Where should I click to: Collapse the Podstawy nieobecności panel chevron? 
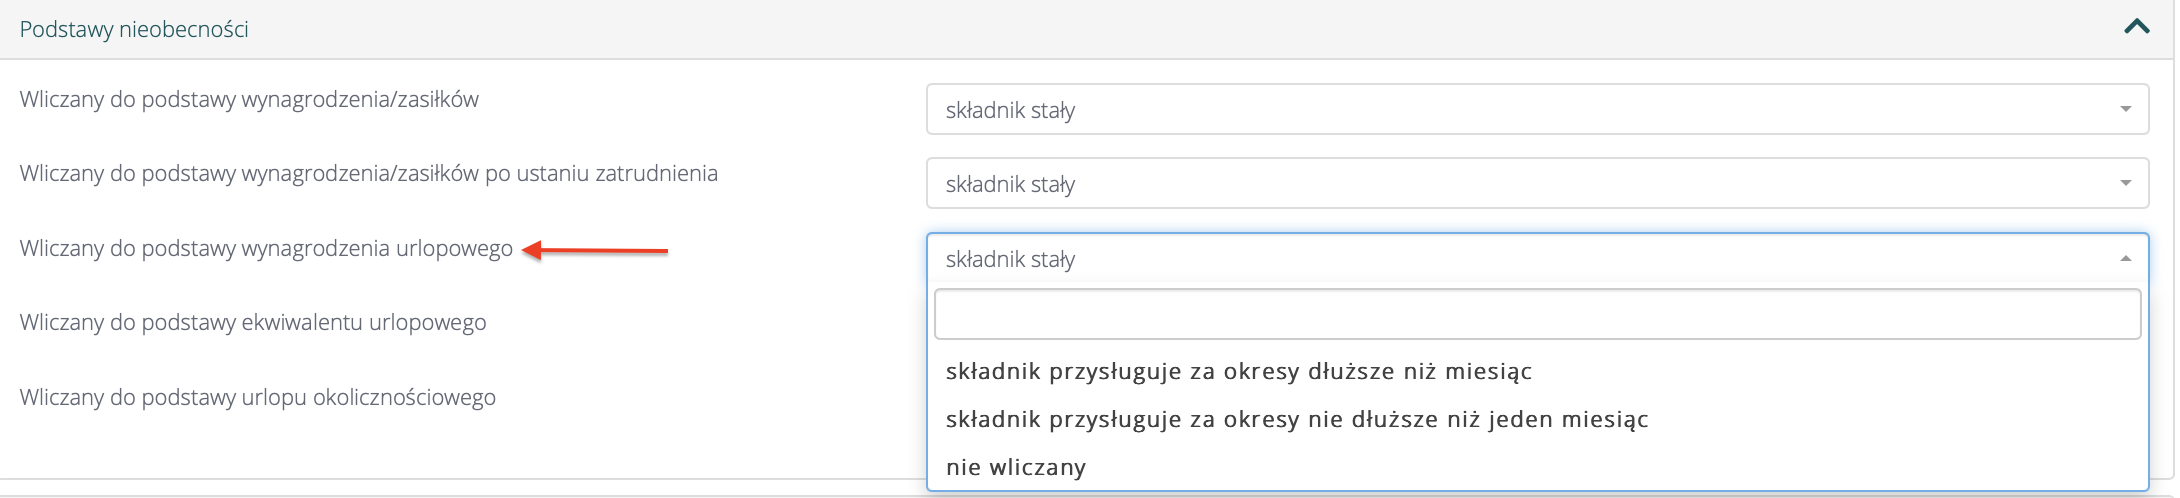point(2136,28)
